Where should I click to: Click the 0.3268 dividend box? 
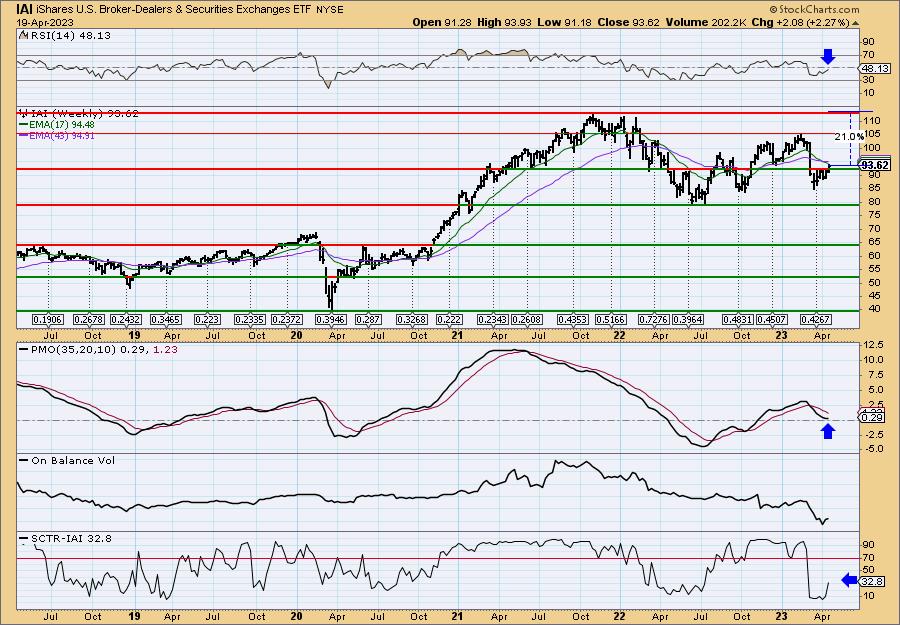tap(412, 320)
